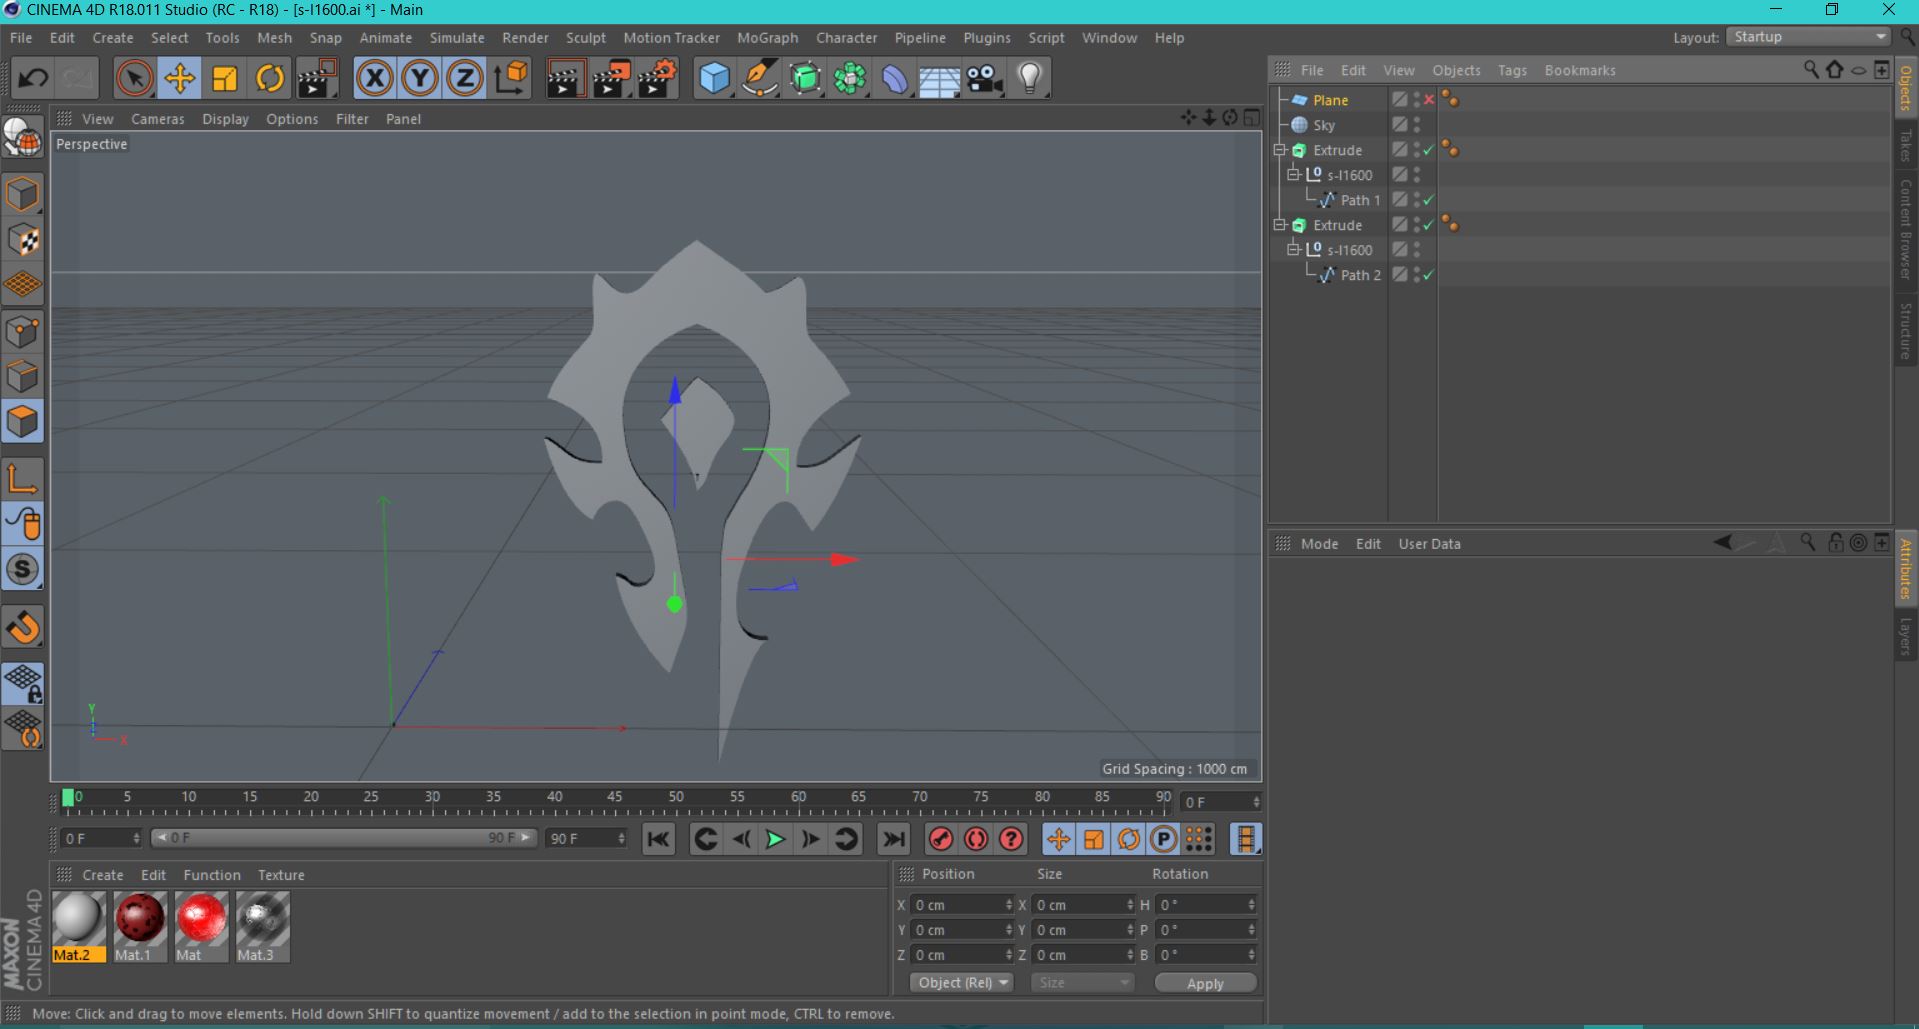
Task: Open Edit Render Settings icon
Action: point(657,78)
